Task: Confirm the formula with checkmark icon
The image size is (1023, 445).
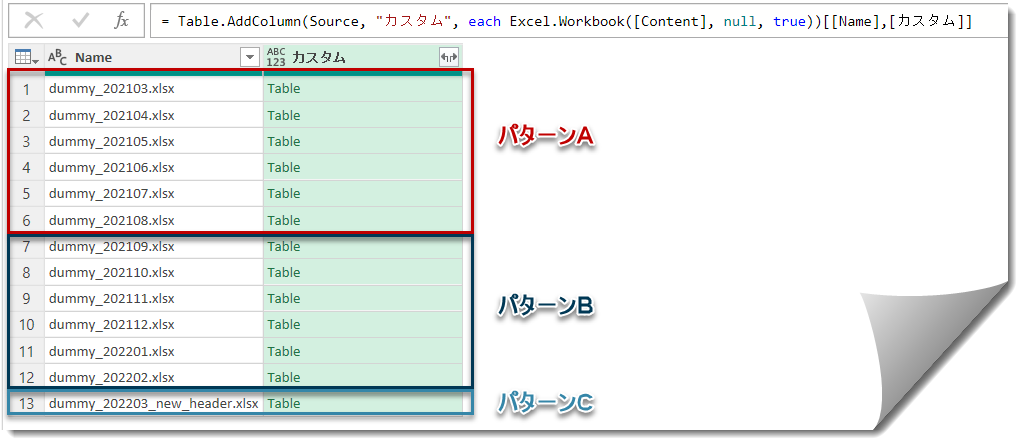Action: click(80, 21)
